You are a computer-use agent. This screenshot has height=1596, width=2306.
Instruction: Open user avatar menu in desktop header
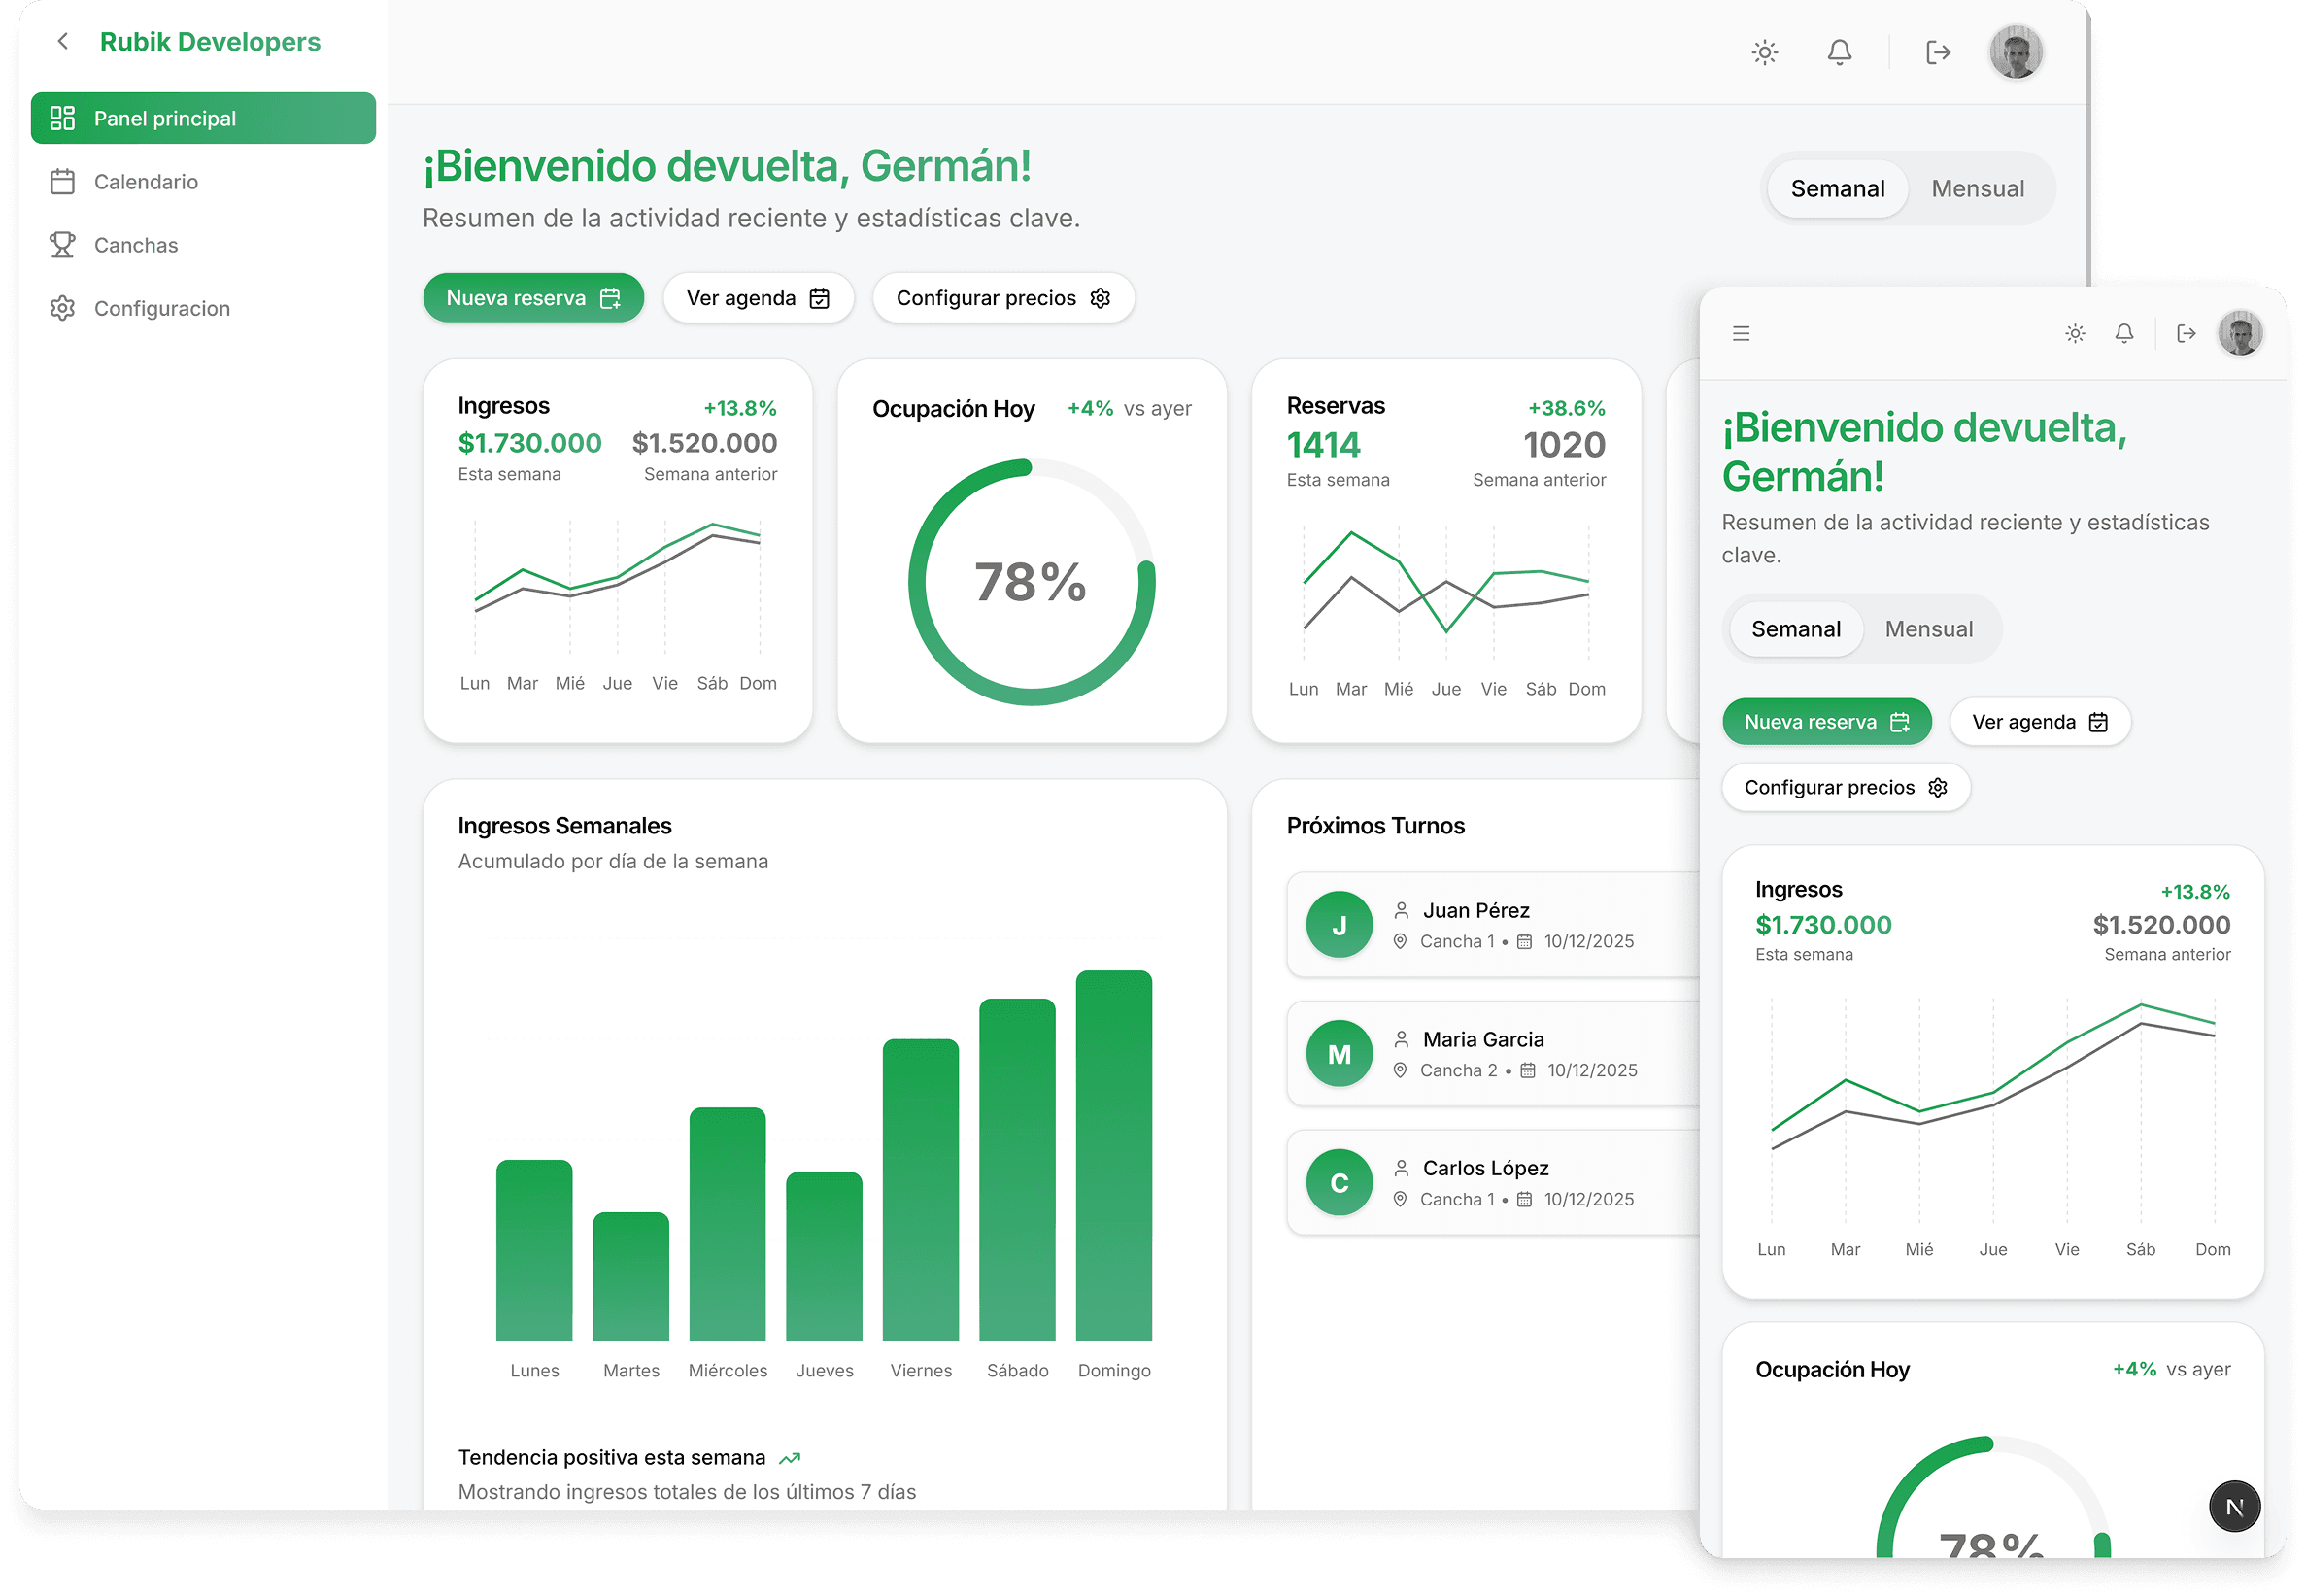coord(2015,52)
